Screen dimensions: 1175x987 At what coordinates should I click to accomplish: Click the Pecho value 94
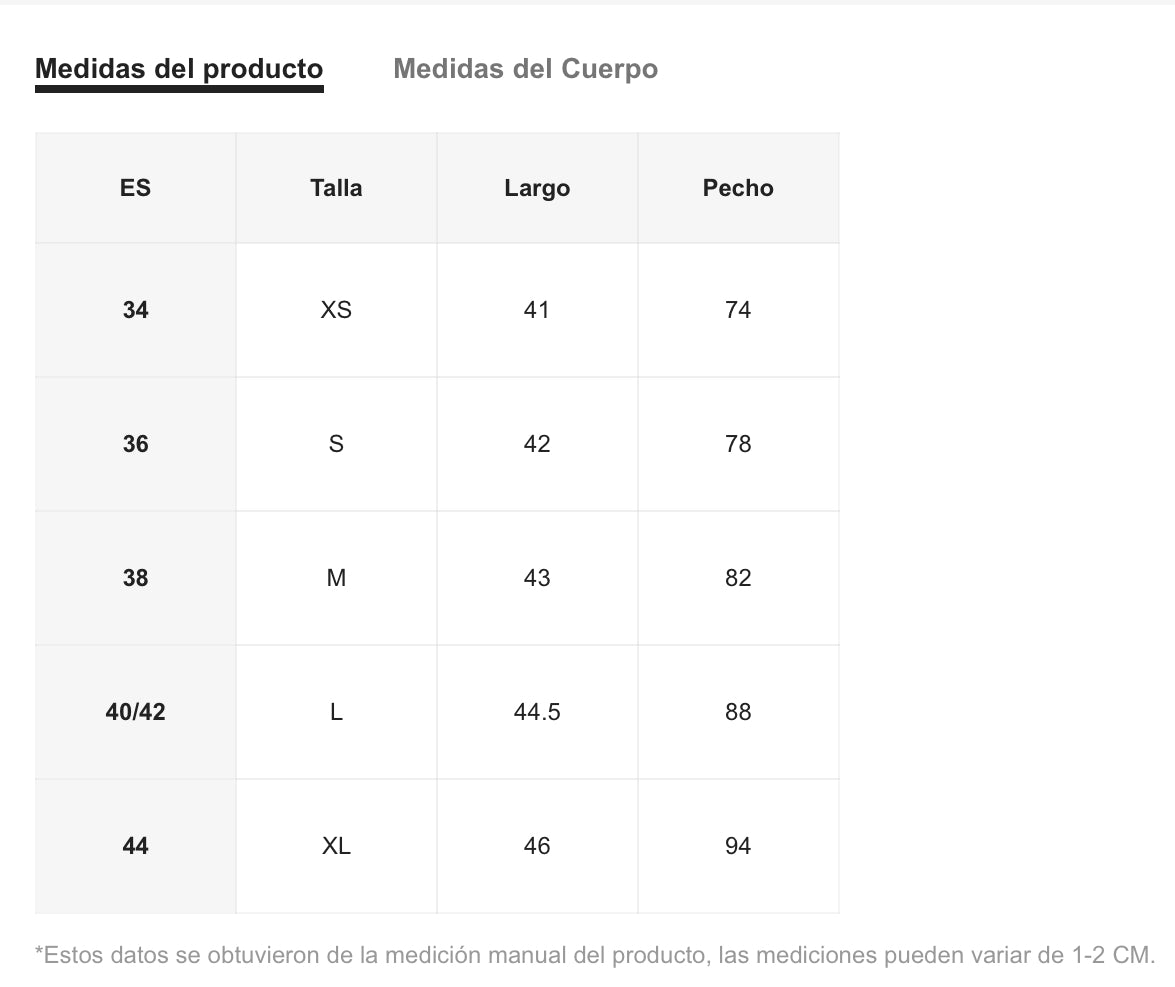(x=738, y=846)
